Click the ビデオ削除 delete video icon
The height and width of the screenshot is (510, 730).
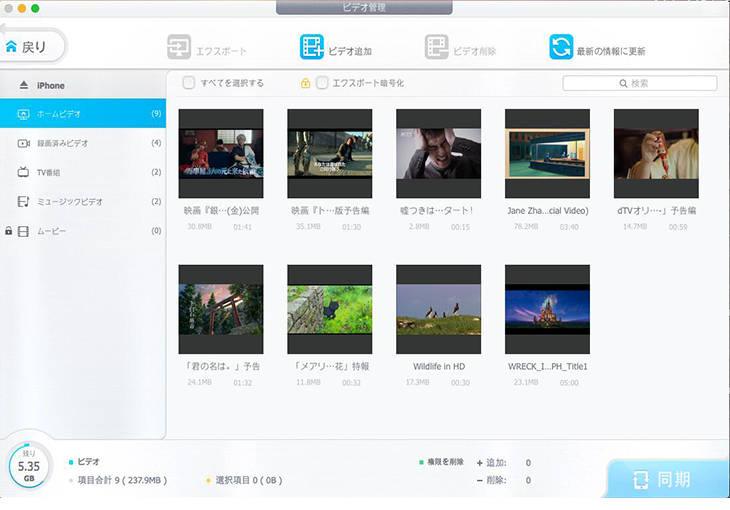click(436, 48)
